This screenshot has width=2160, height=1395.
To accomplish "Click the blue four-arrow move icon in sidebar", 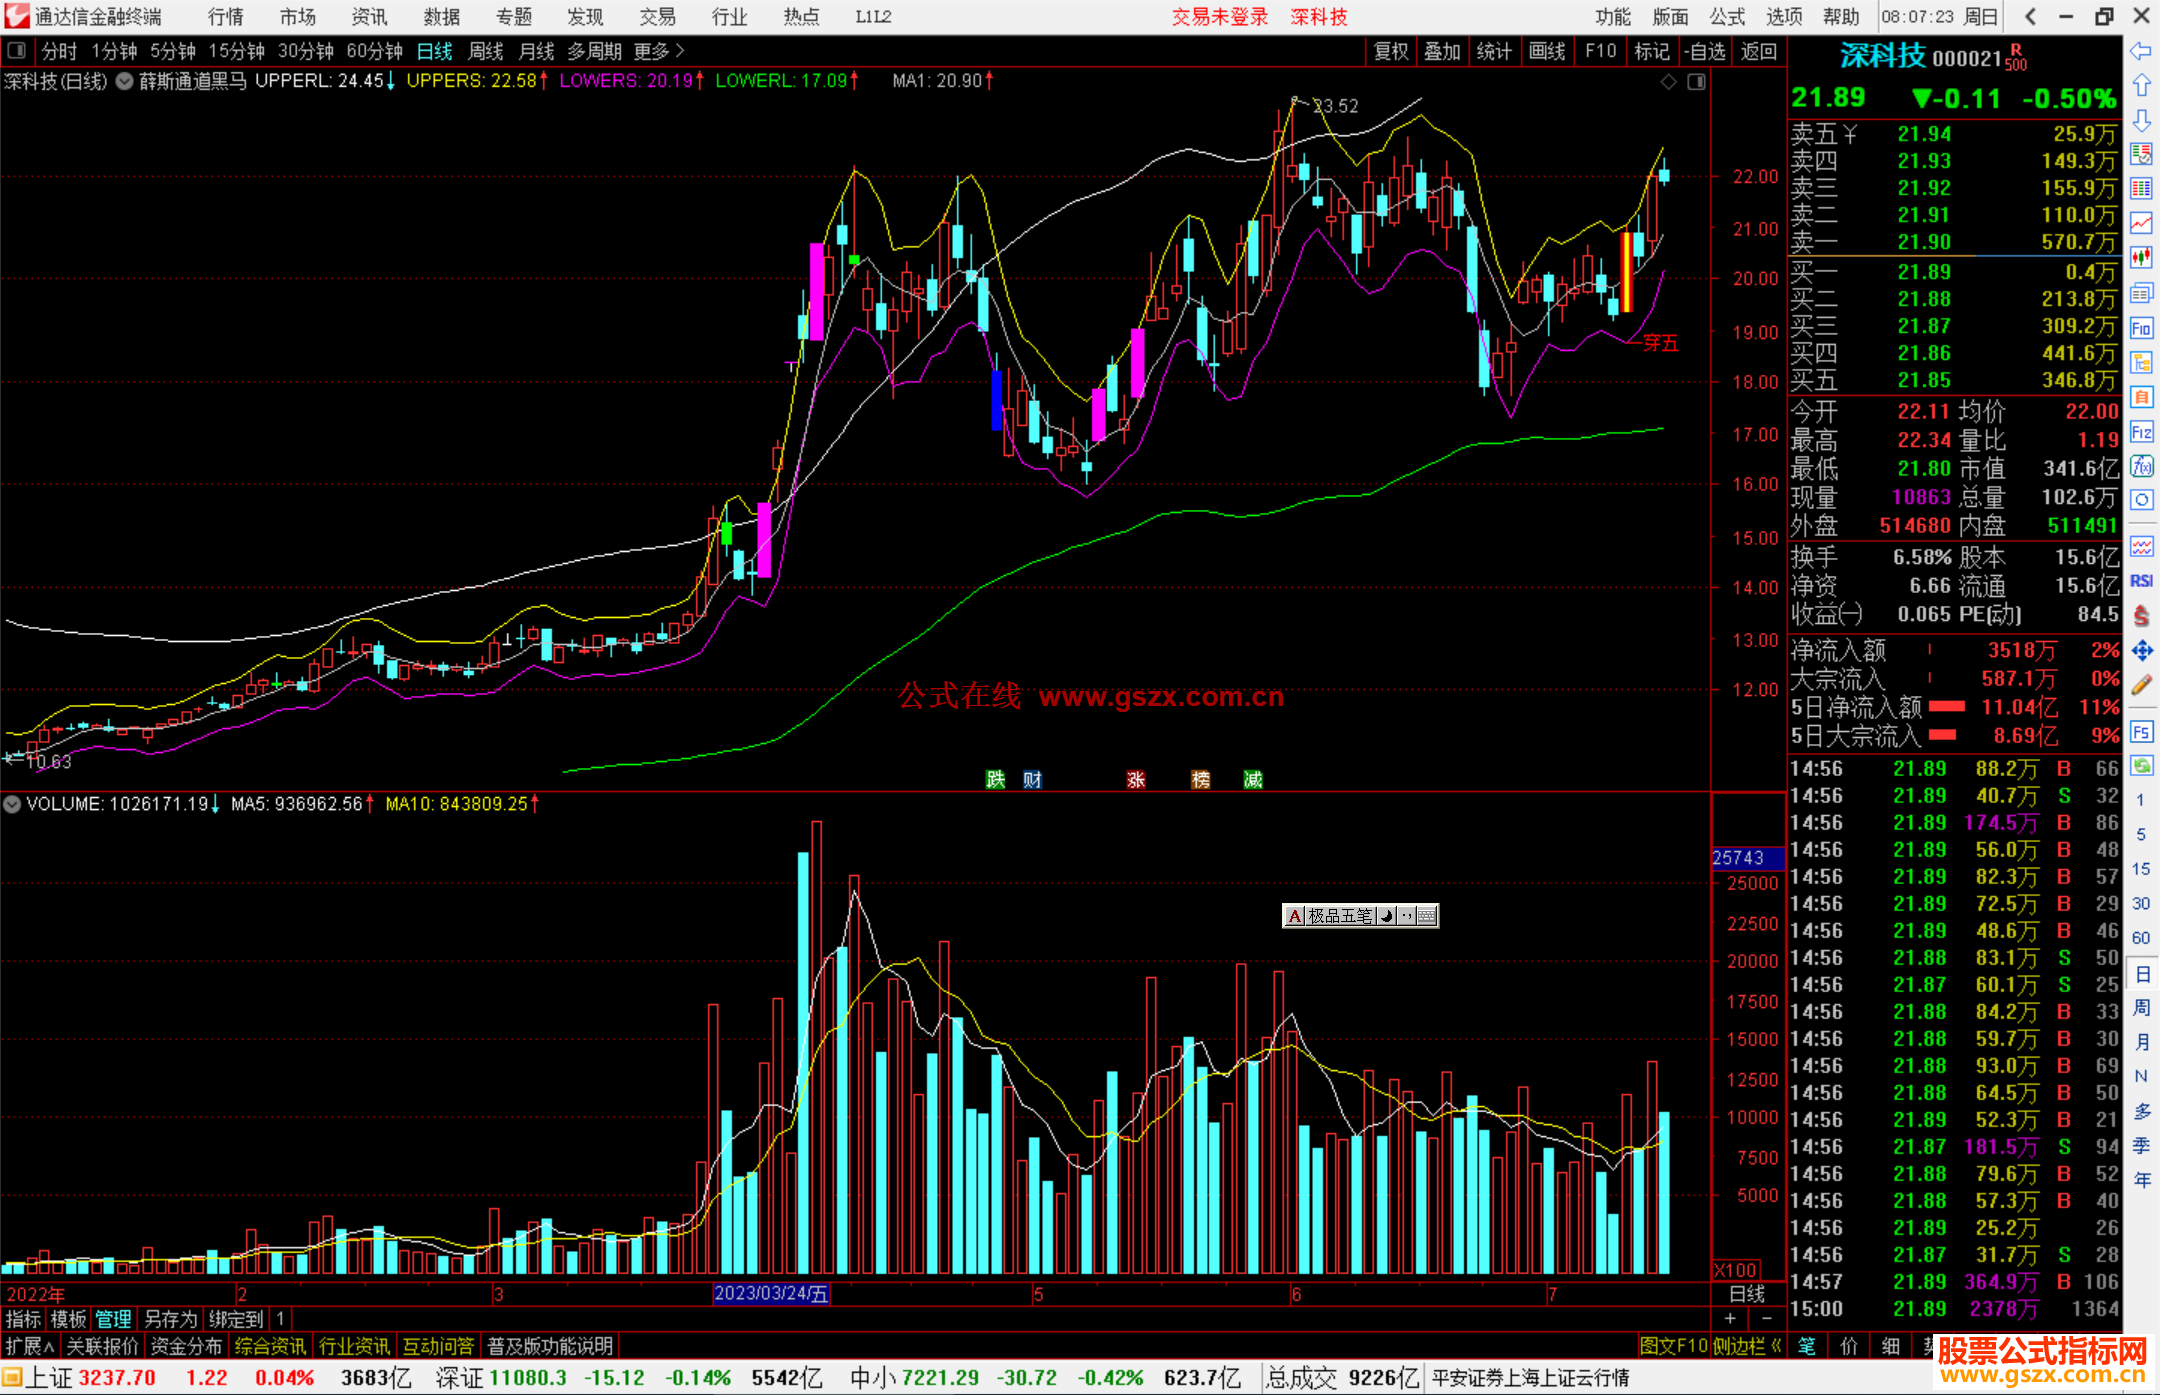I will (2141, 651).
